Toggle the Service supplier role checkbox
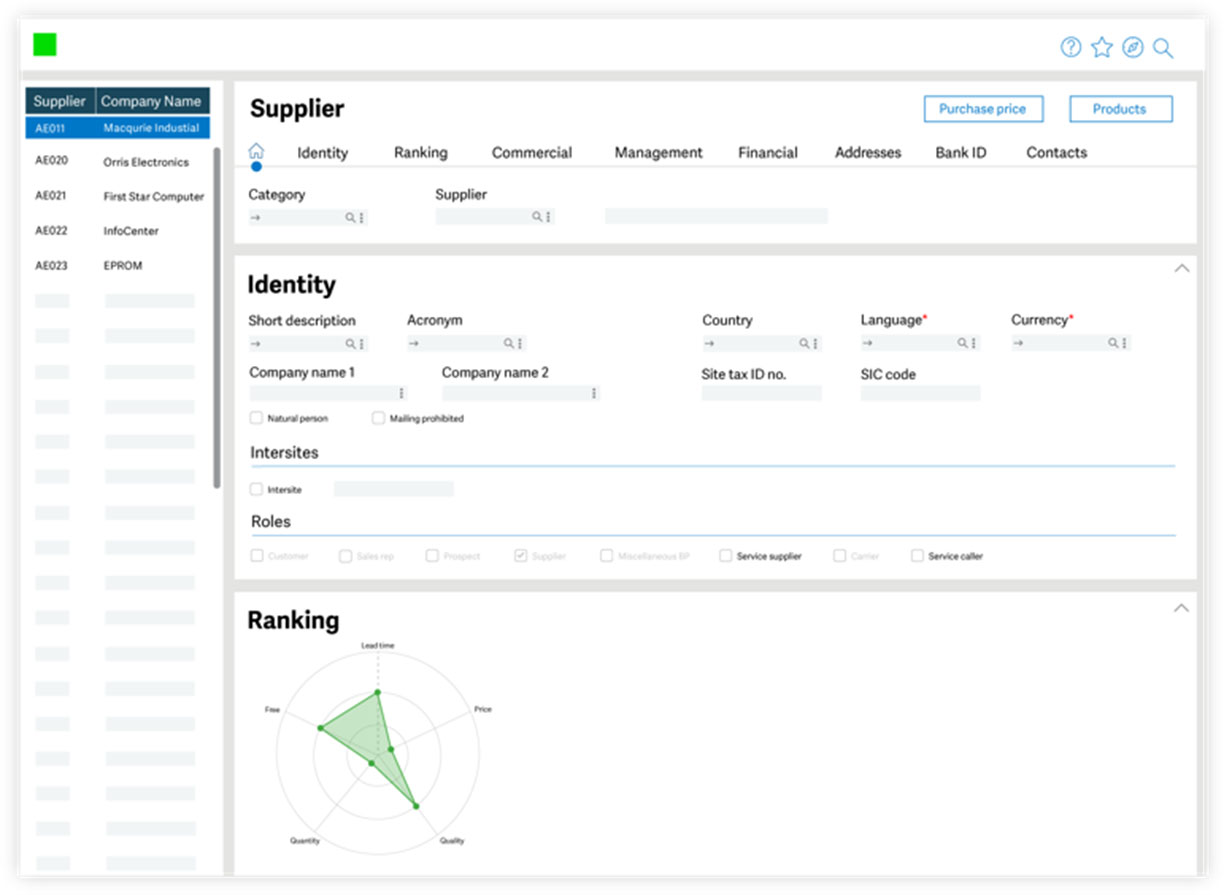The width and height of the screenshot is (1224, 895). (725, 555)
